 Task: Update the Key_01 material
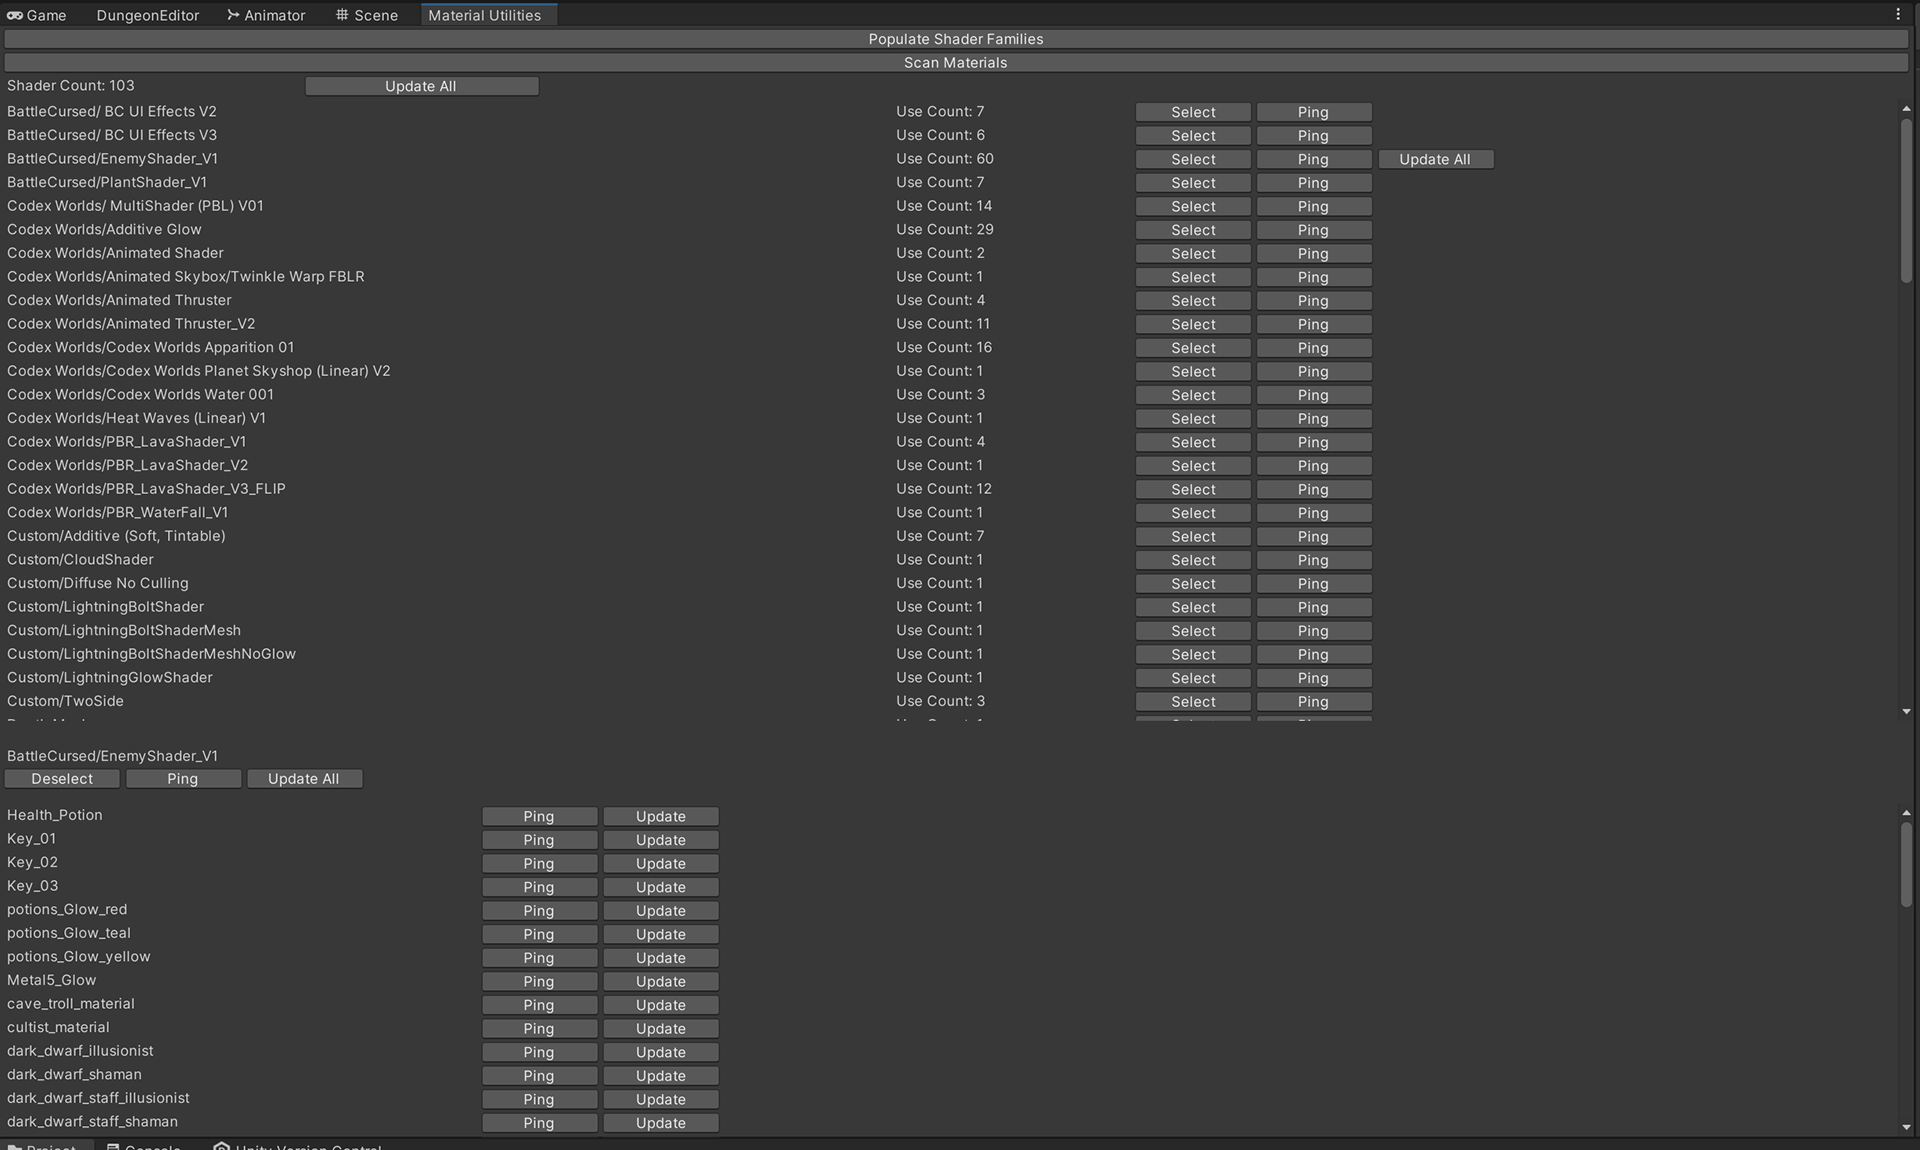pyautogui.click(x=661, y=840)
